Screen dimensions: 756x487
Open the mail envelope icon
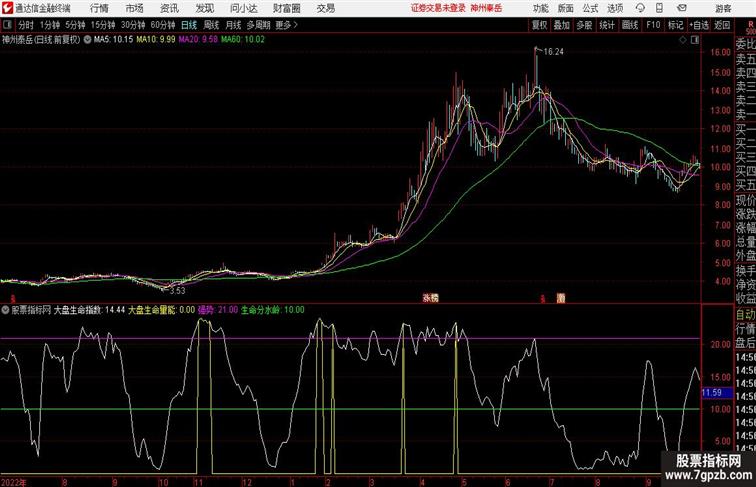[x=682, y=8]
